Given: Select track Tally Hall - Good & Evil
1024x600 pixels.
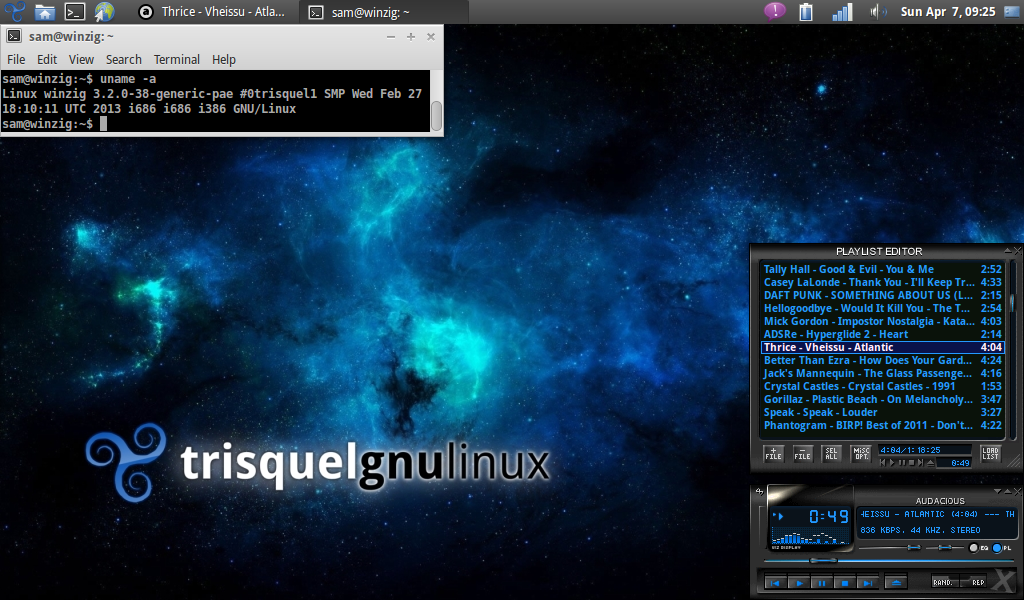Looking at the screenshot, I should coord(882,269).
